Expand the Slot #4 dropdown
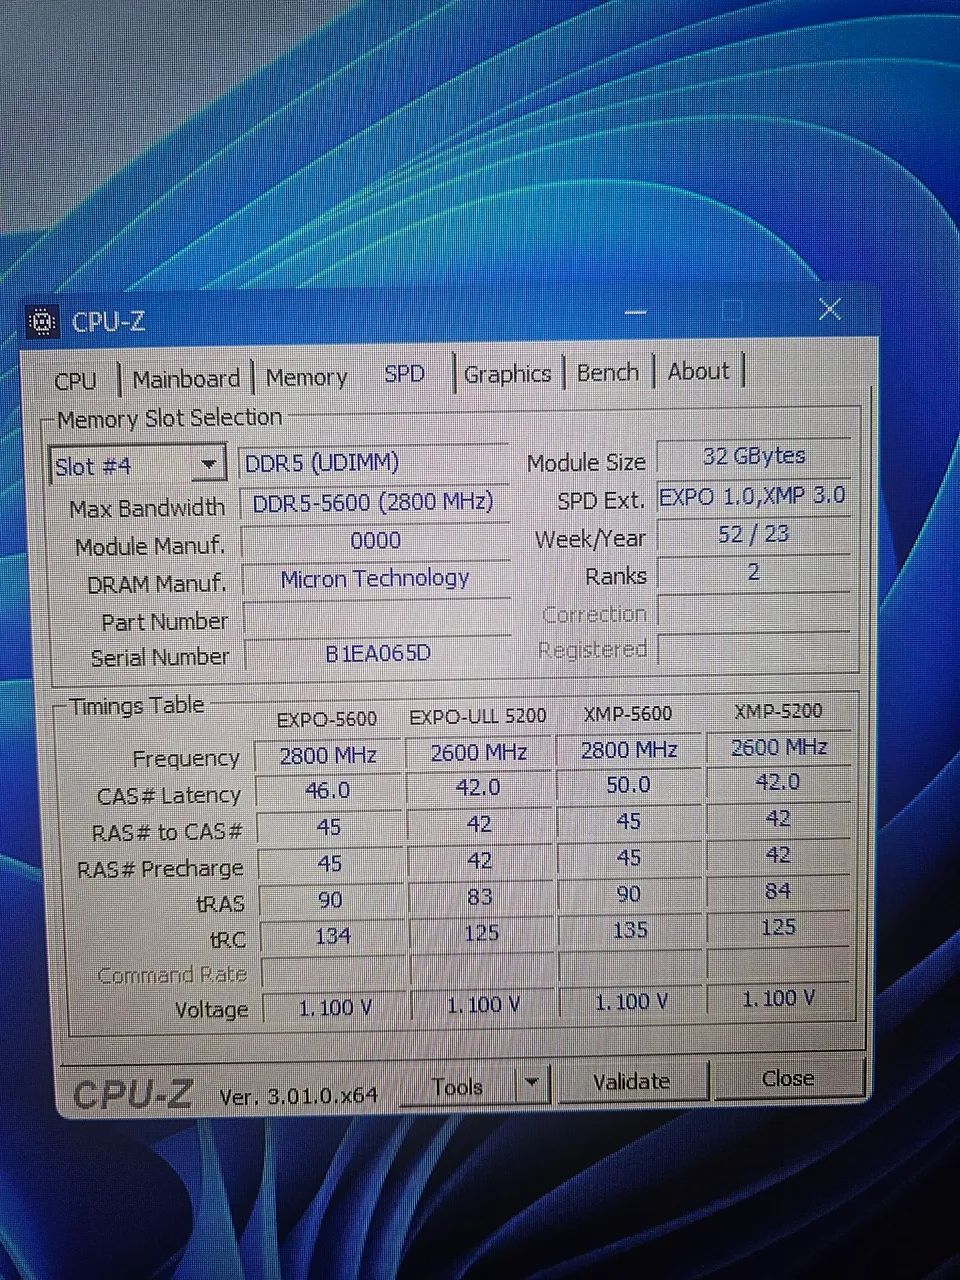960x1280 pixels. tap(138, 466)
